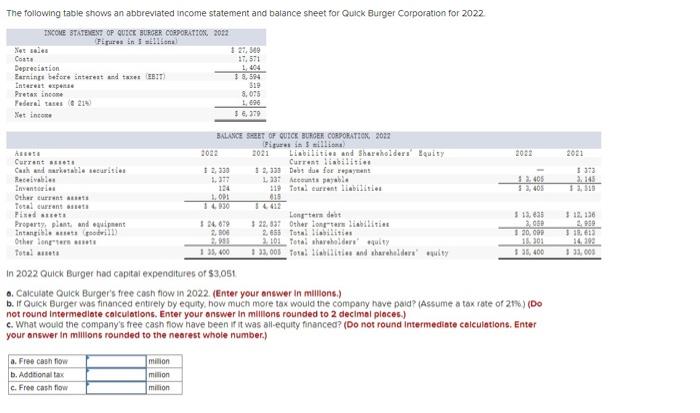Image resolution: width=700 pixels, height=413 pixels.
Task: Click question a about free cash flow in 2022
Action: pyautogui.click(x=108, y=293)
